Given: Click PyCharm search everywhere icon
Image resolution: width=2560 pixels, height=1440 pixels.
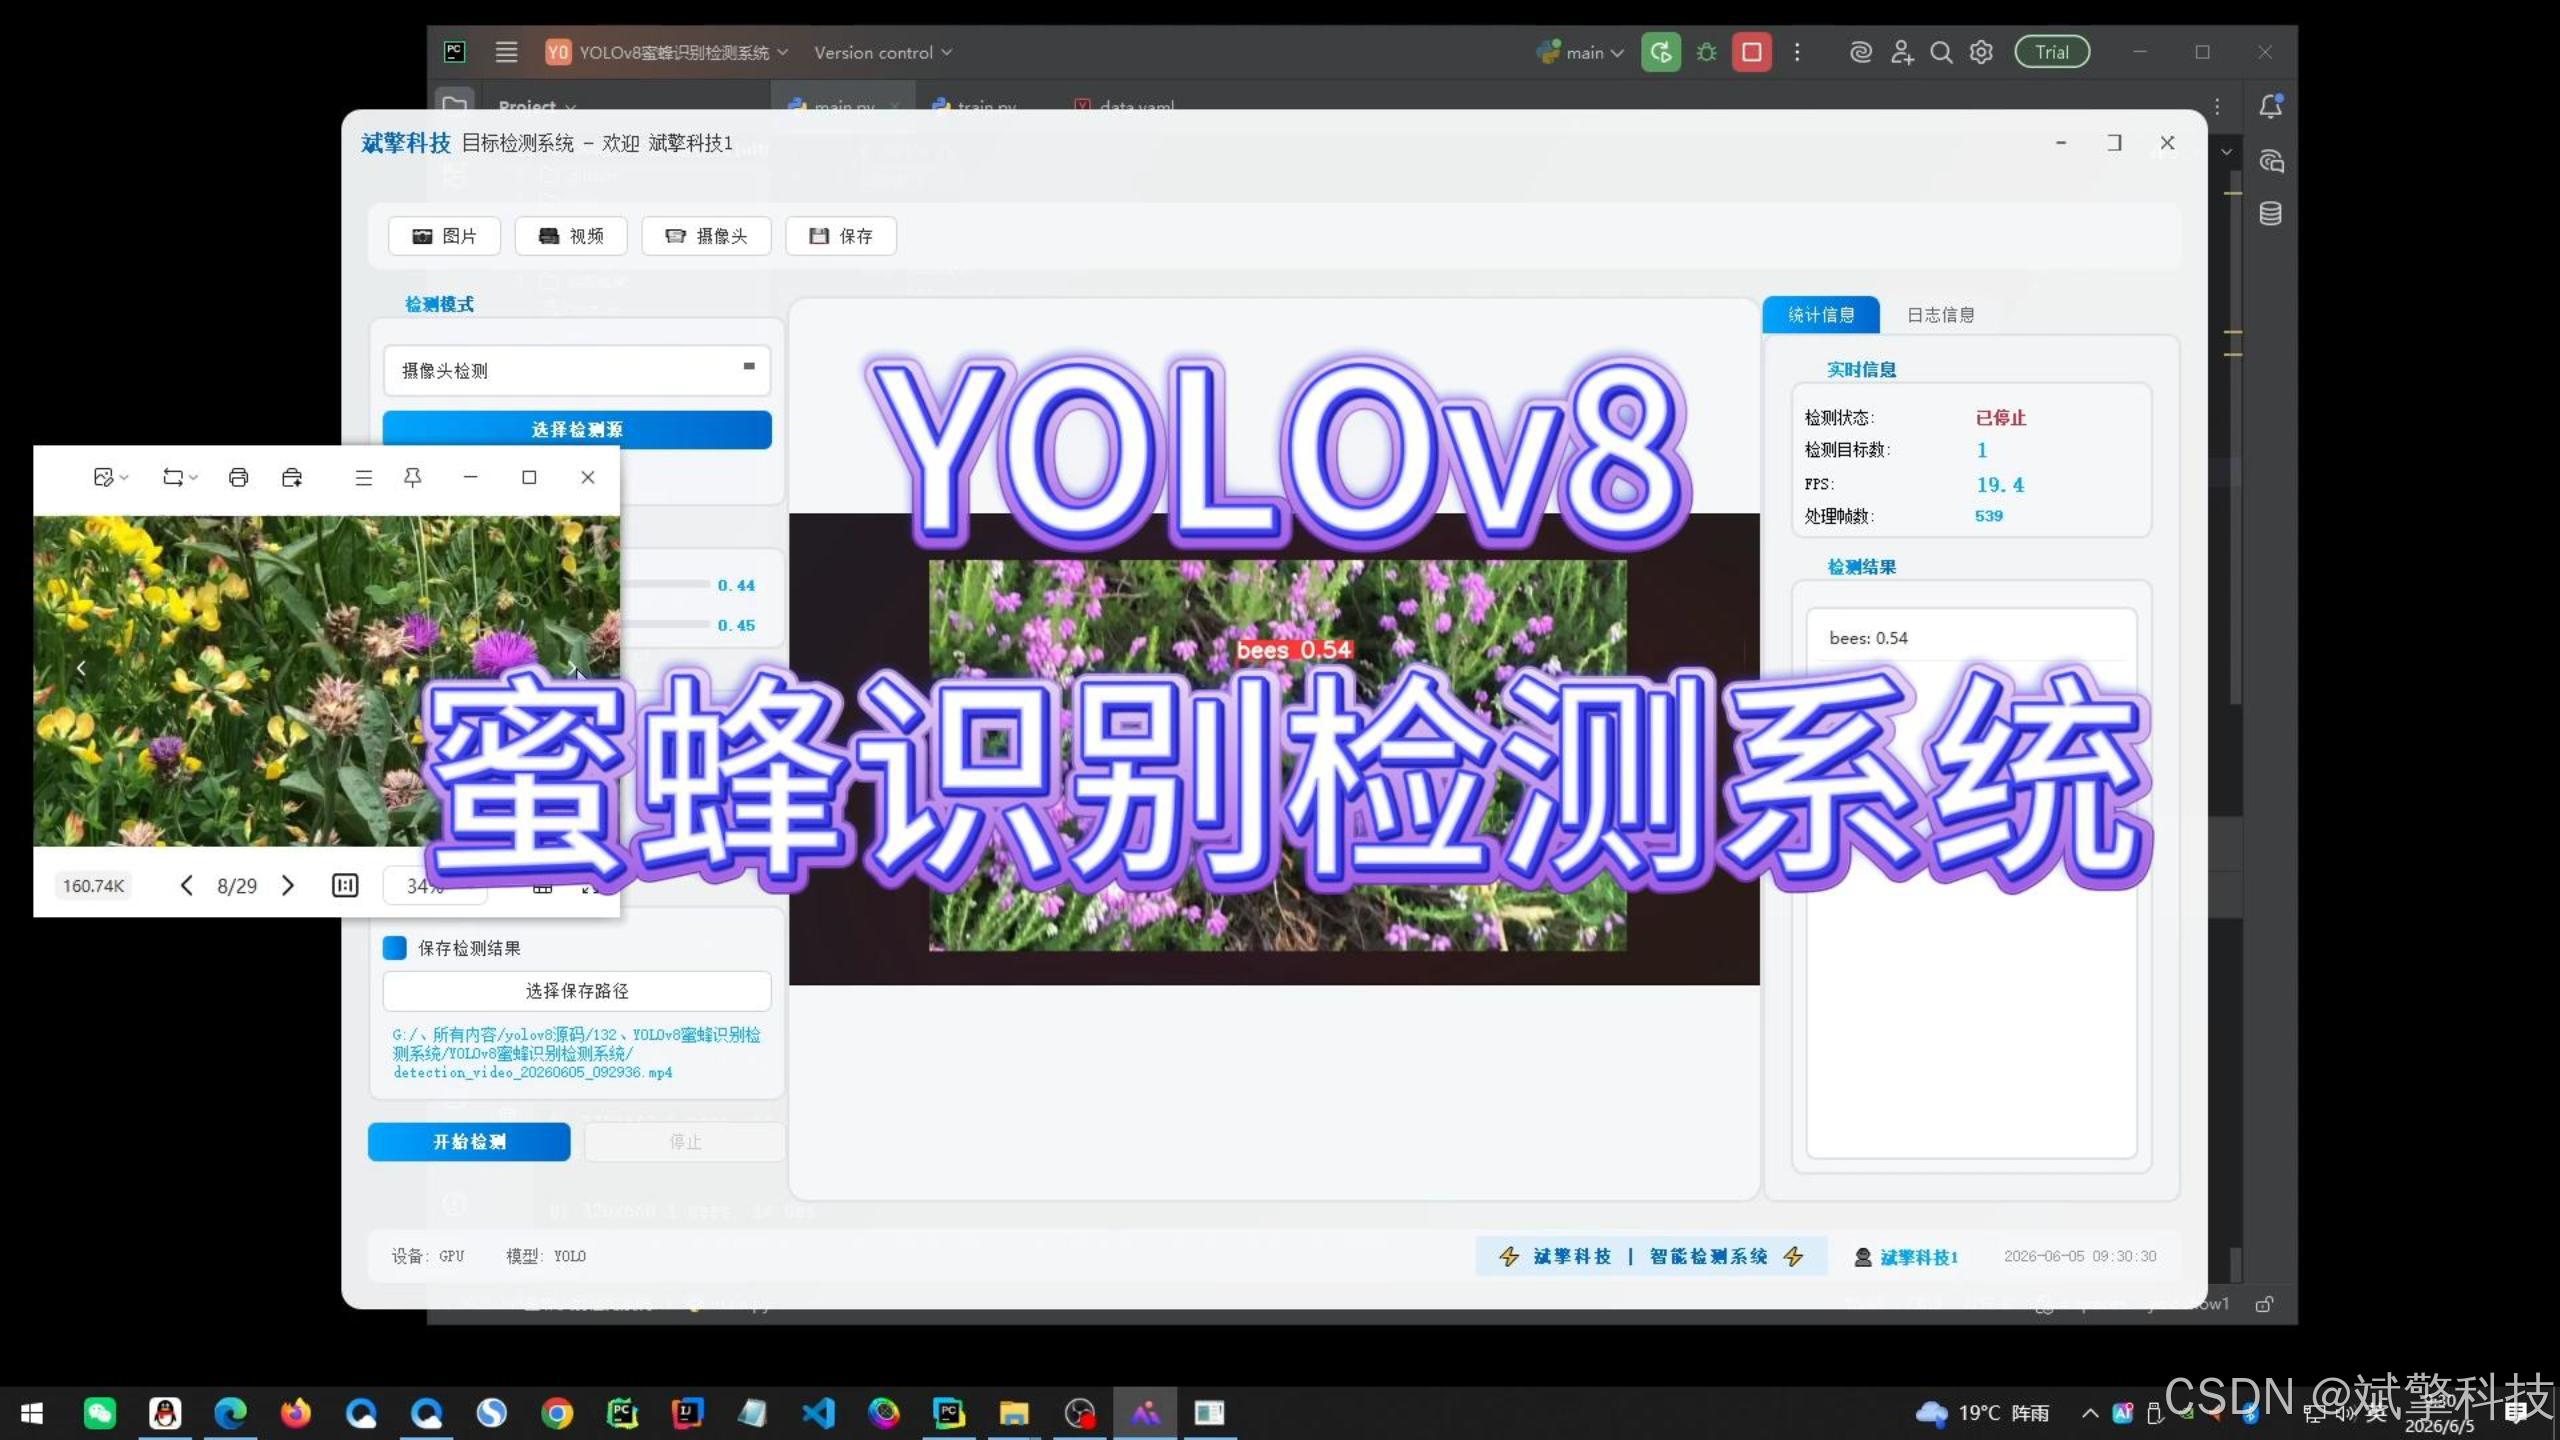Looking at the screenshot, I should (1941, 52).
